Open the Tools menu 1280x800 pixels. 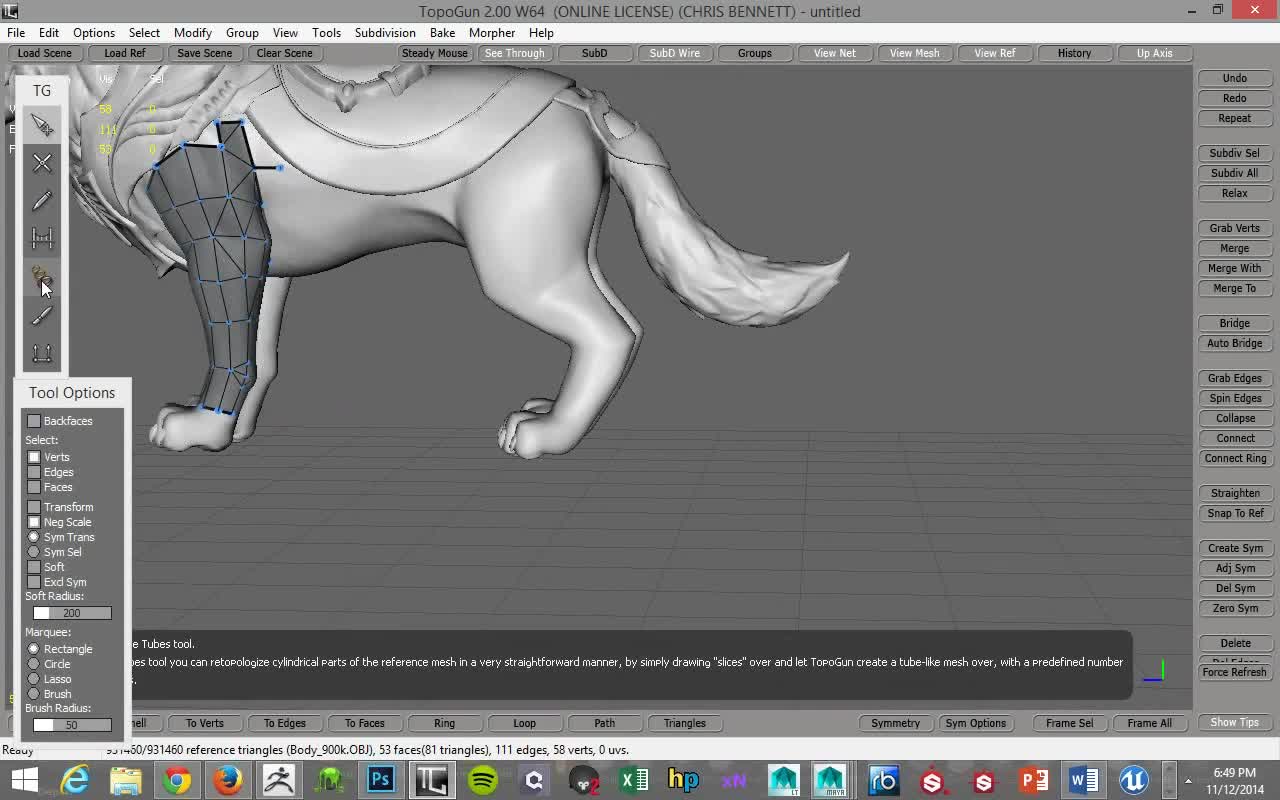click(326, 32)
